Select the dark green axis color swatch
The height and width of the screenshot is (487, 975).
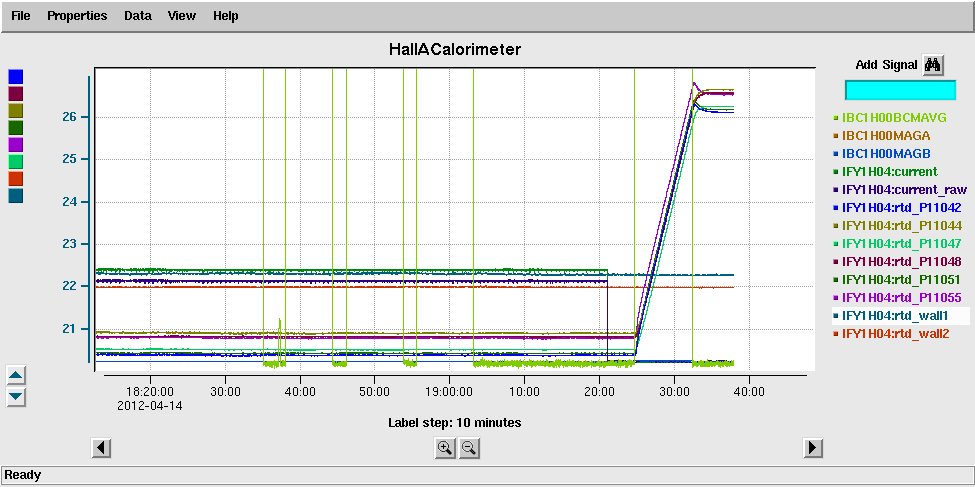tap(16, 128)
